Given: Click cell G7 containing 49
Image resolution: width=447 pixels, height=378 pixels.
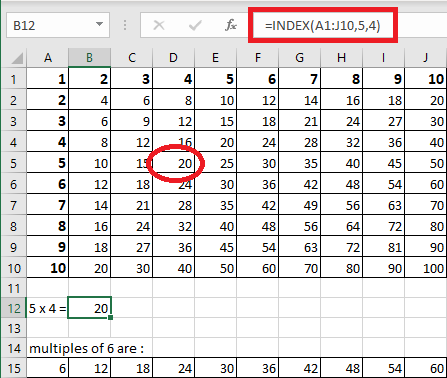Looking at the screenshot, I should click(300, 205).
